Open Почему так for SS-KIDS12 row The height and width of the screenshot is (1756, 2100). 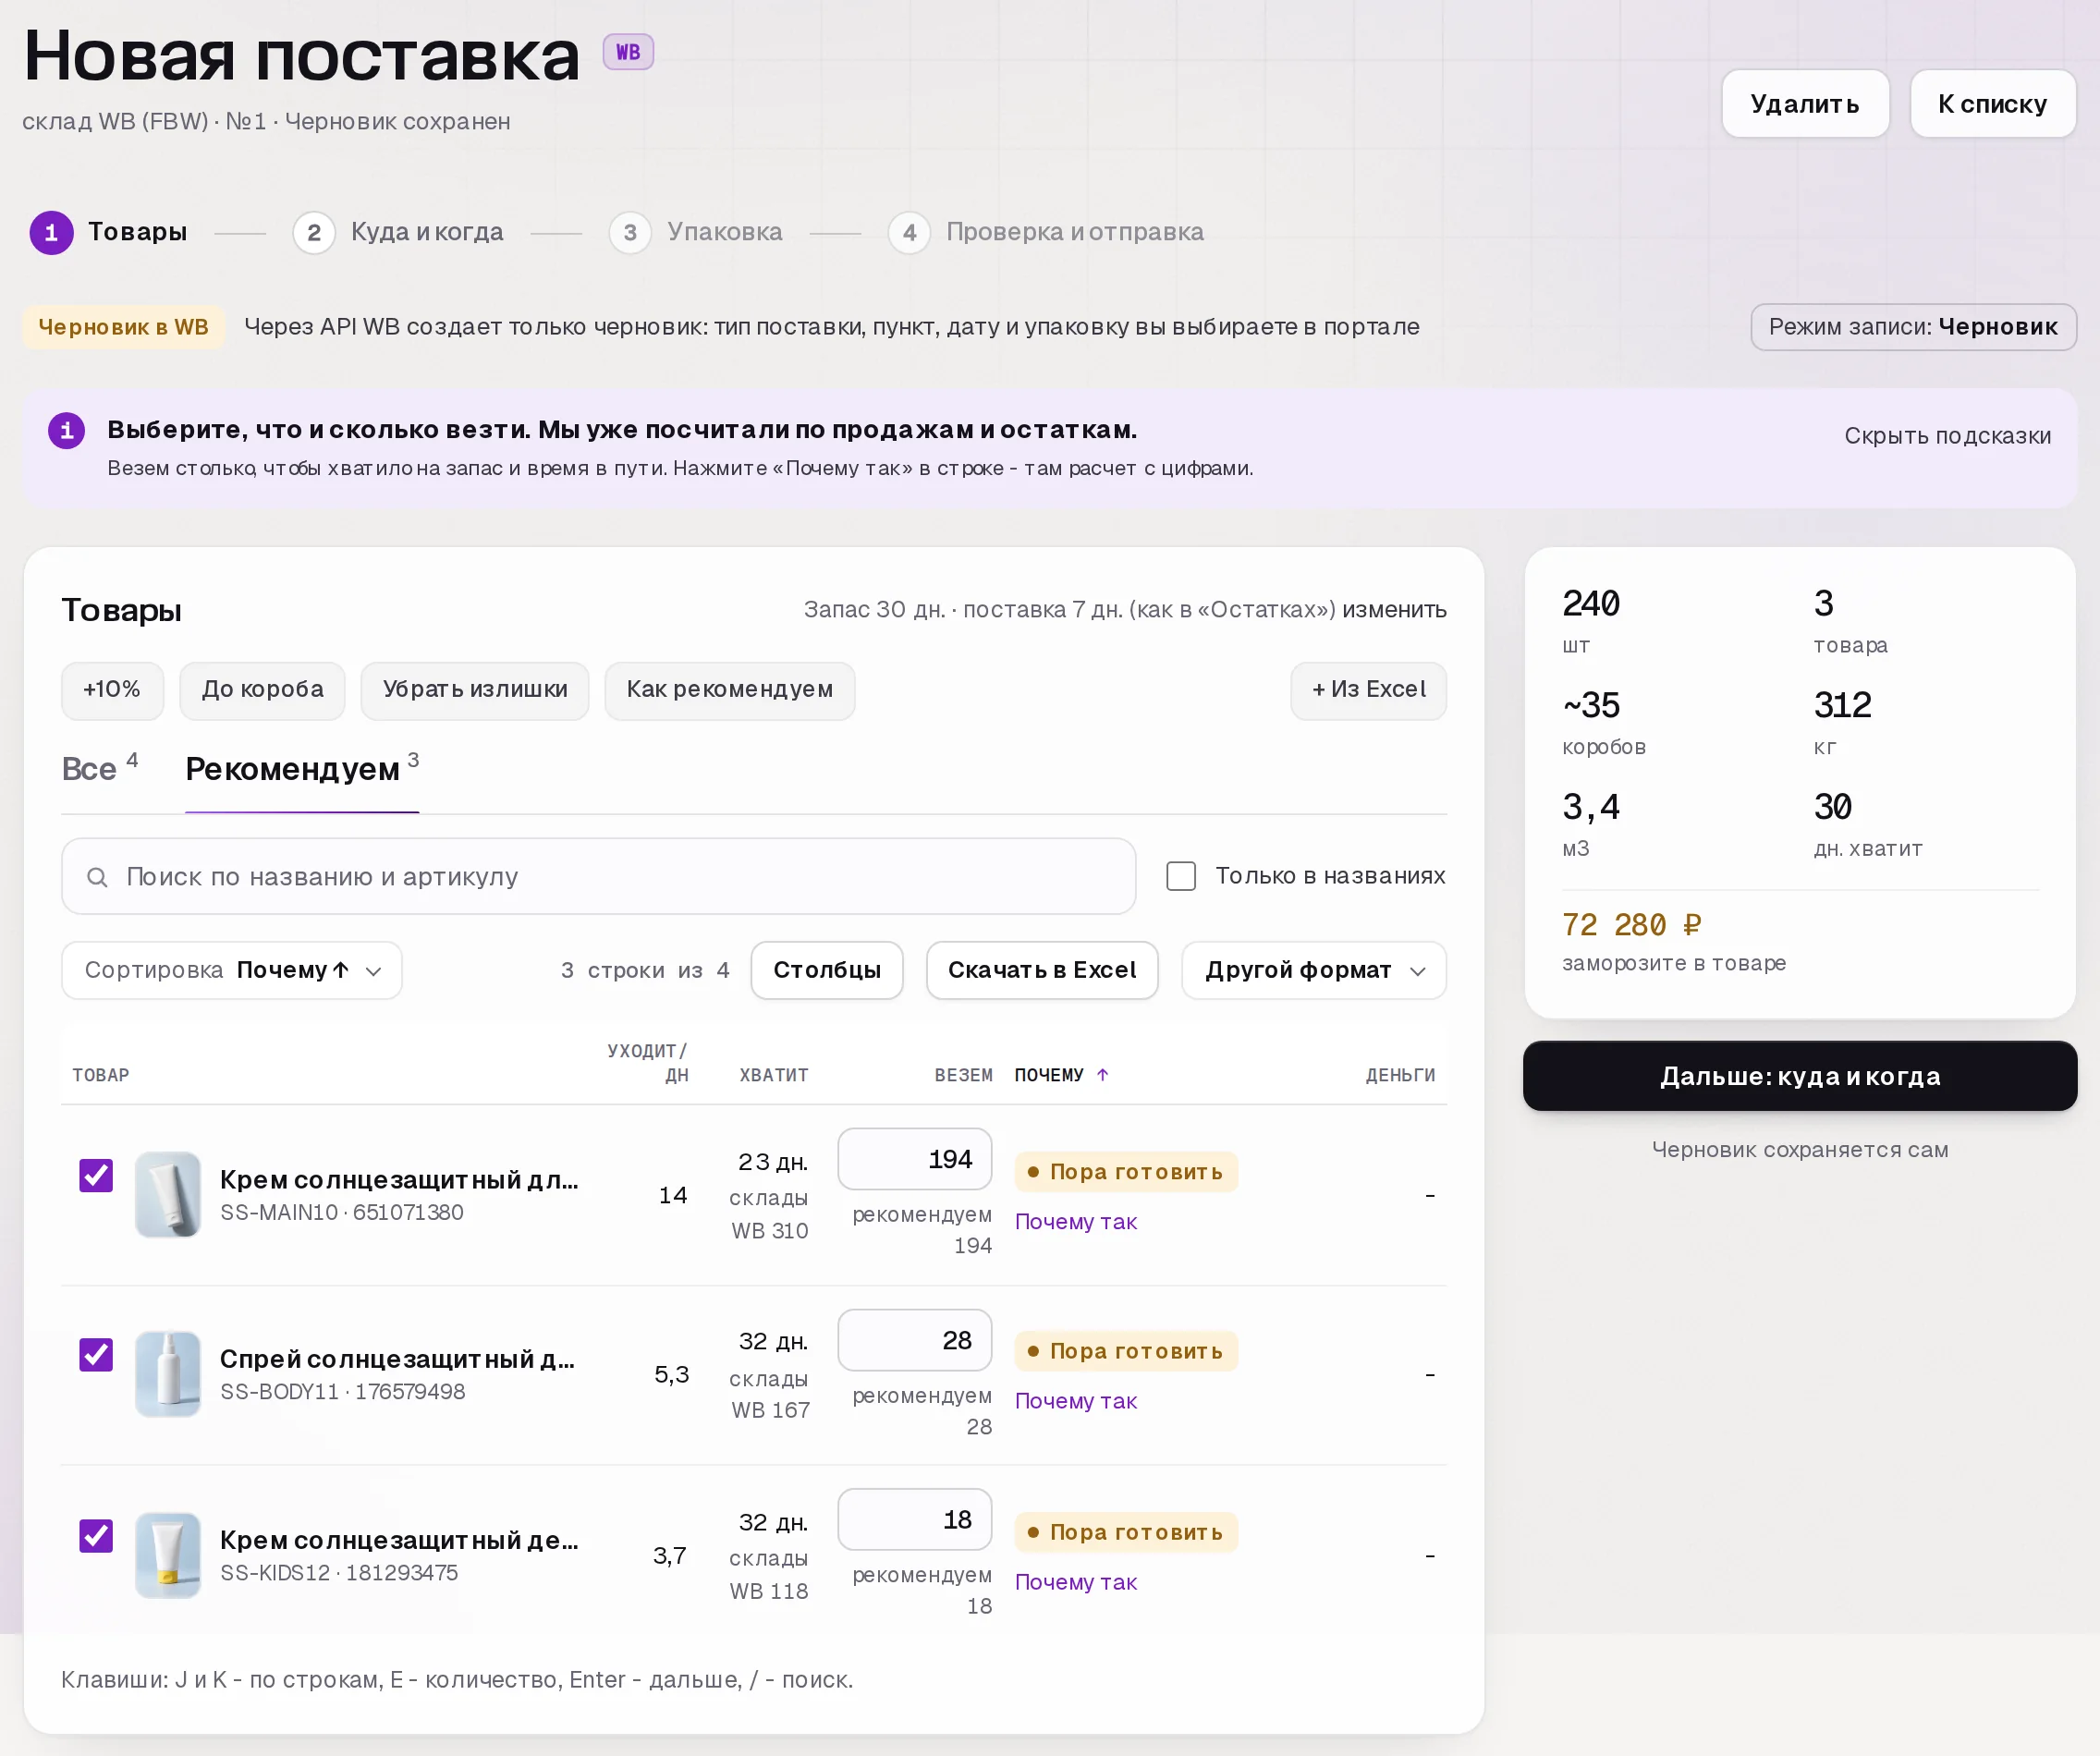tap(1076, 1582)
